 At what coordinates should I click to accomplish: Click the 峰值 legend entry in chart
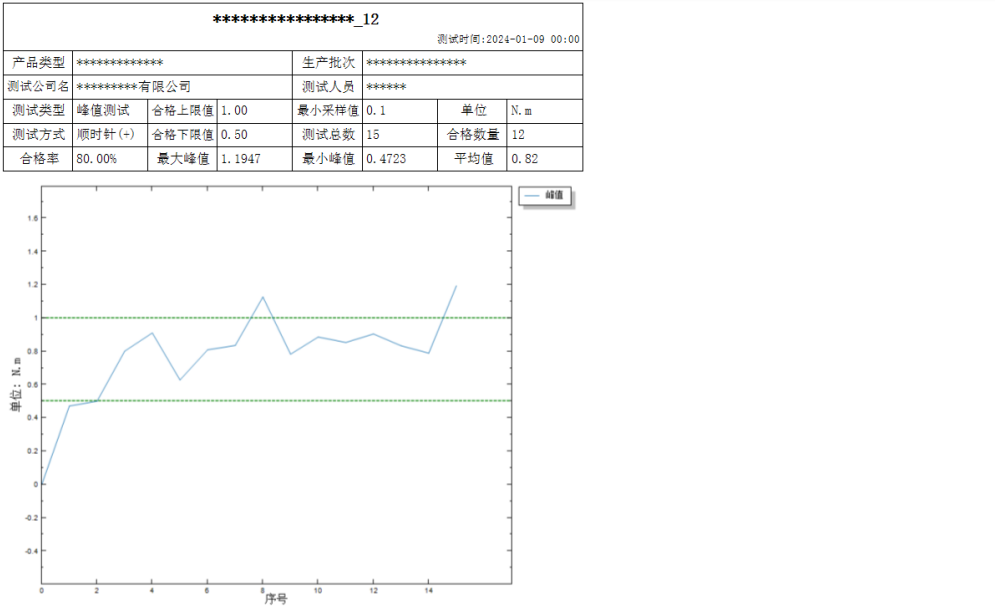click(555, 196)
